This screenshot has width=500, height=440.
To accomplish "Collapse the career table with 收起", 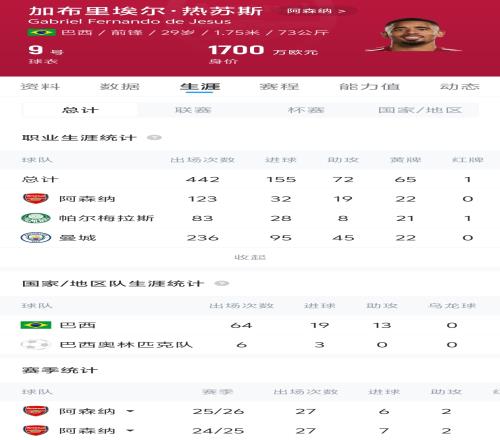I will (x=250, y=257).
